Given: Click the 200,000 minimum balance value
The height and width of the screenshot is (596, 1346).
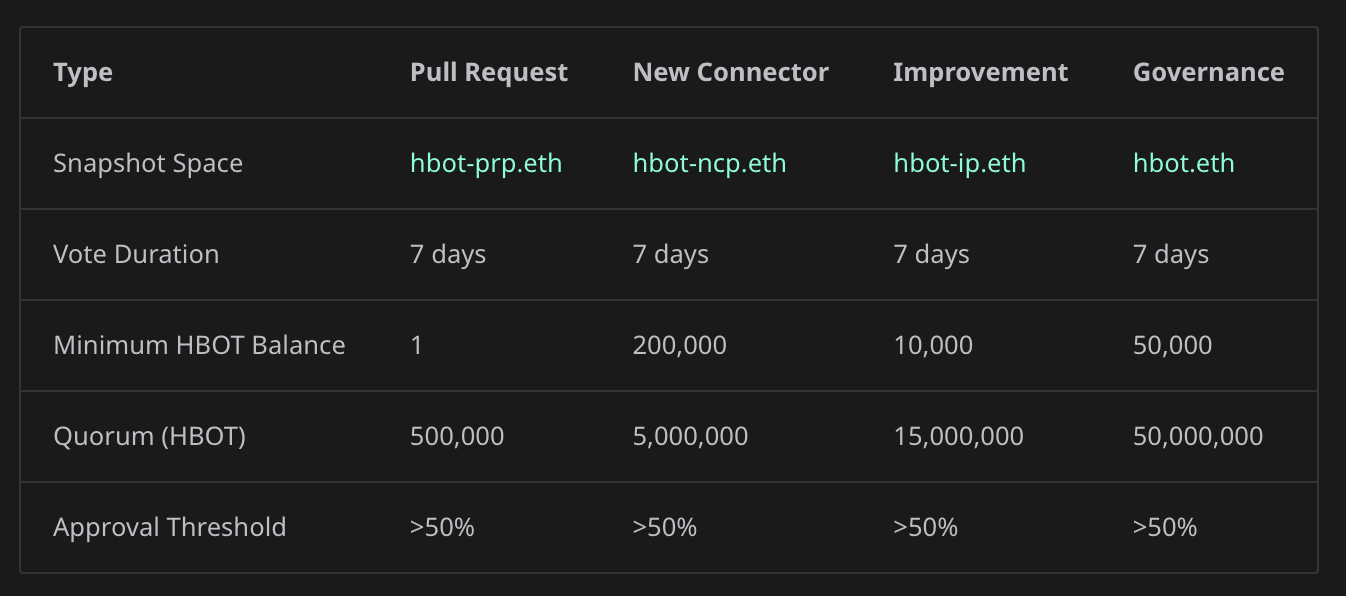Looking at the screenshot, I should coord(679,345).
